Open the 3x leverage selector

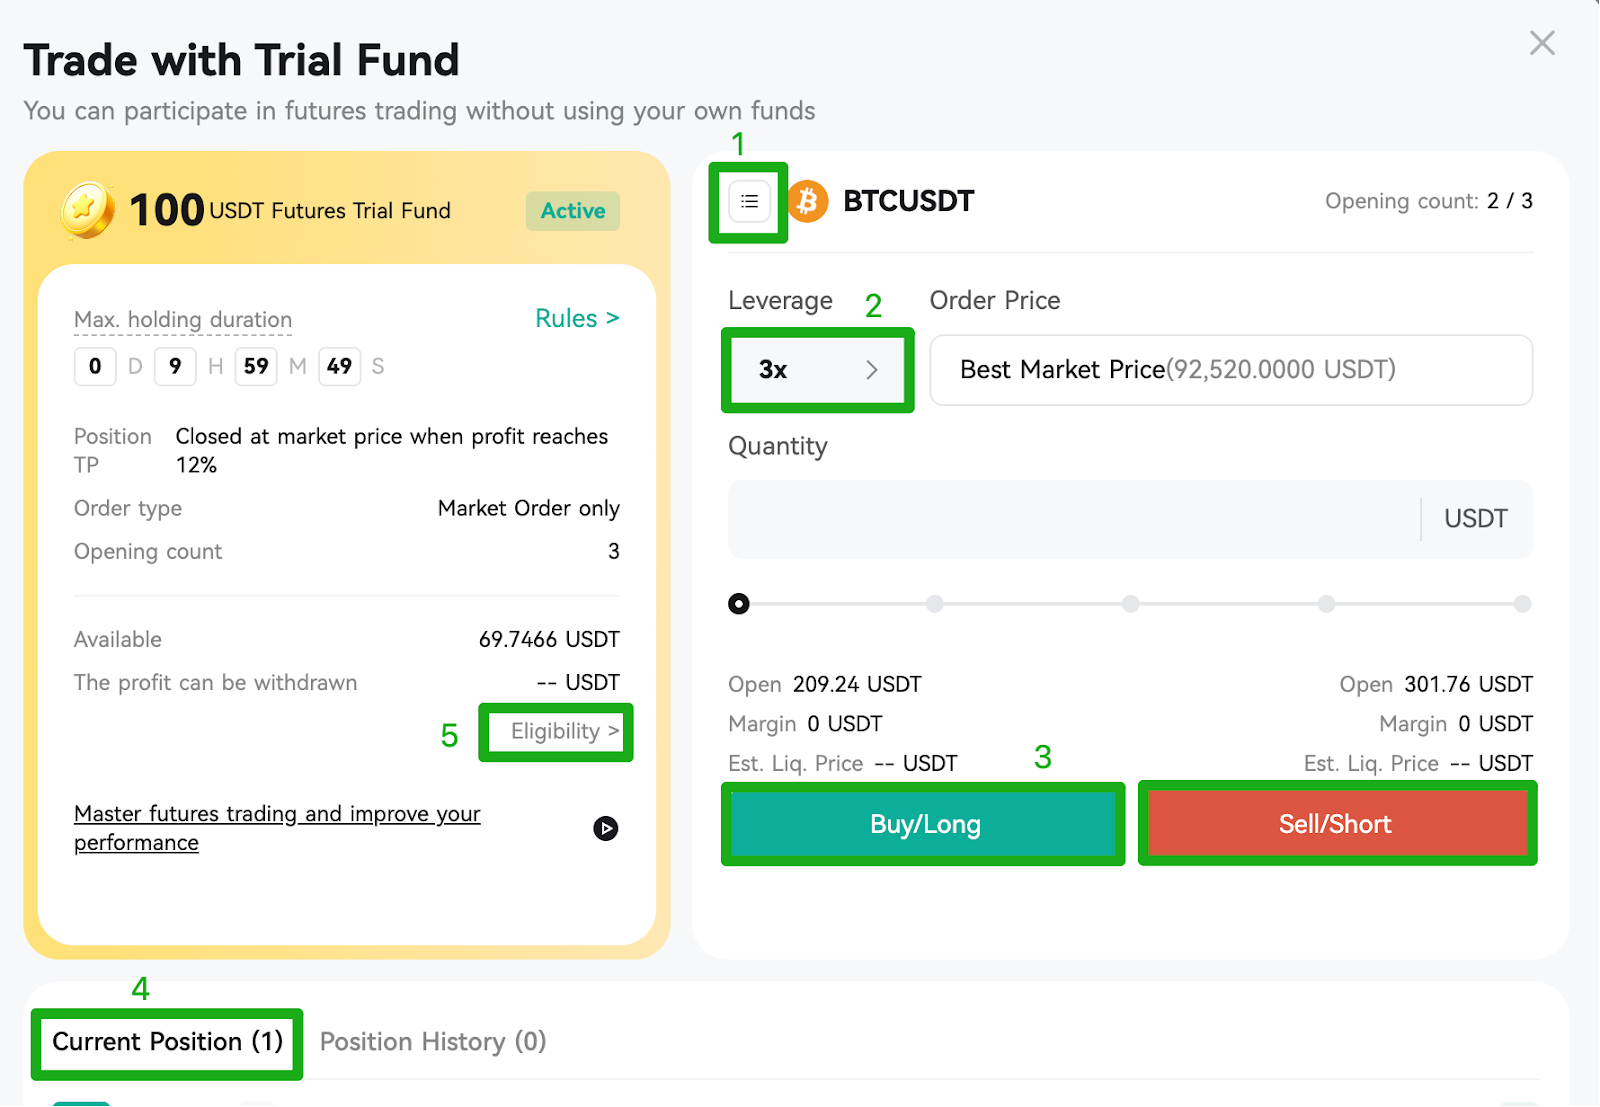817,370
